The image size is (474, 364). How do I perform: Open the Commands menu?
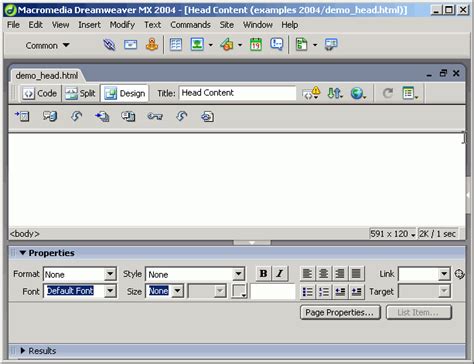tap(190, 25)
